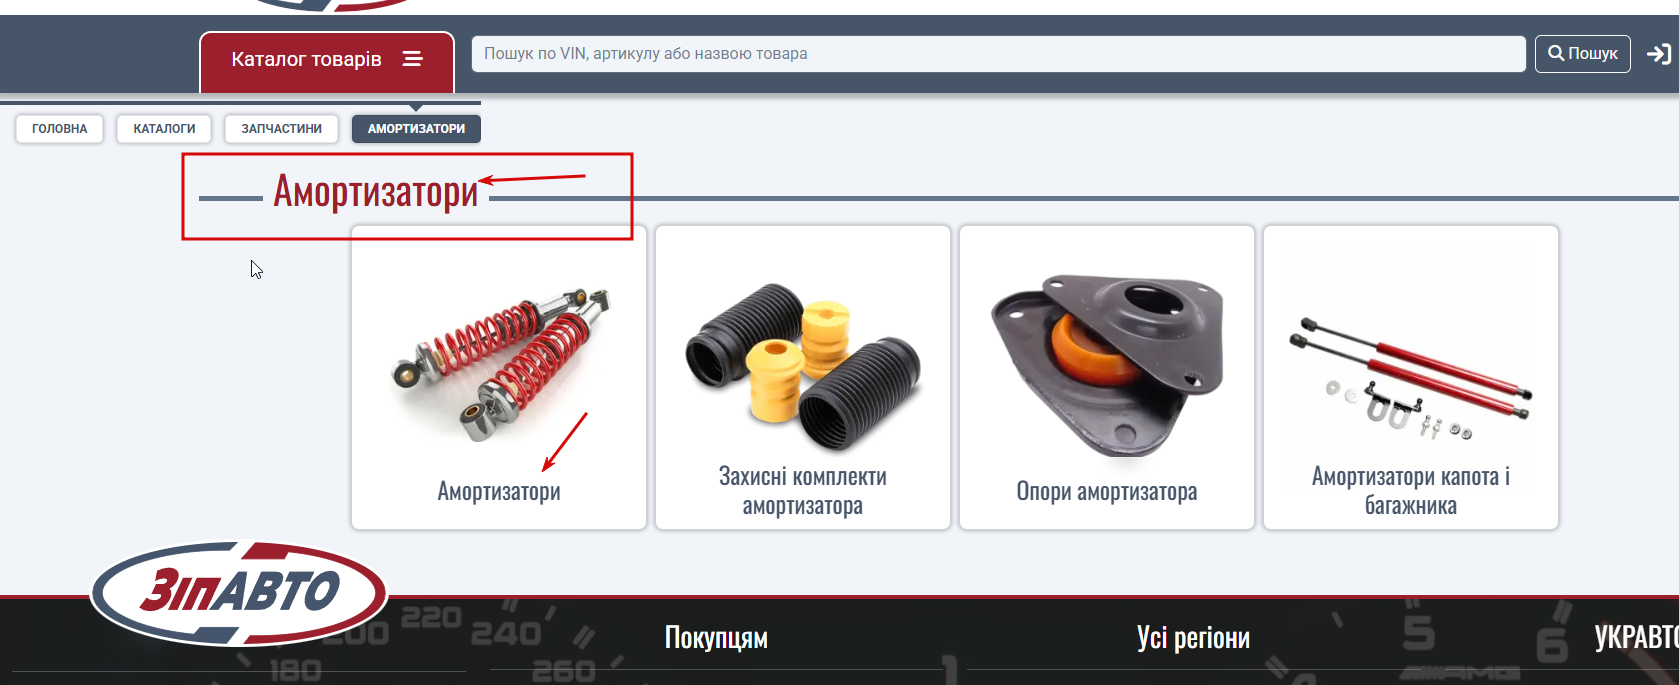Image resolution: width=1679 pixels, height=685 pixels.
Task: Open Захисні комплекти амортизатора link
Action: coord(803,491)
